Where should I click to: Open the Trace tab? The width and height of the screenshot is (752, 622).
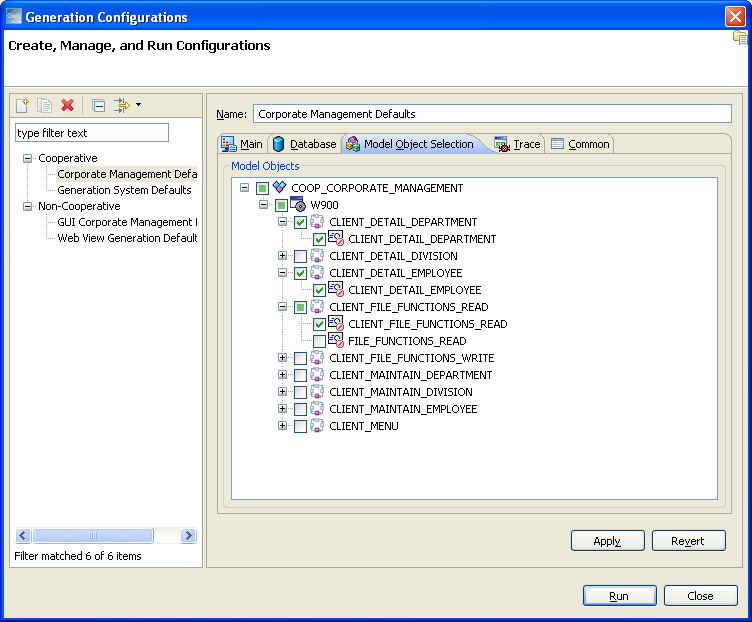(x=517, y=144)
